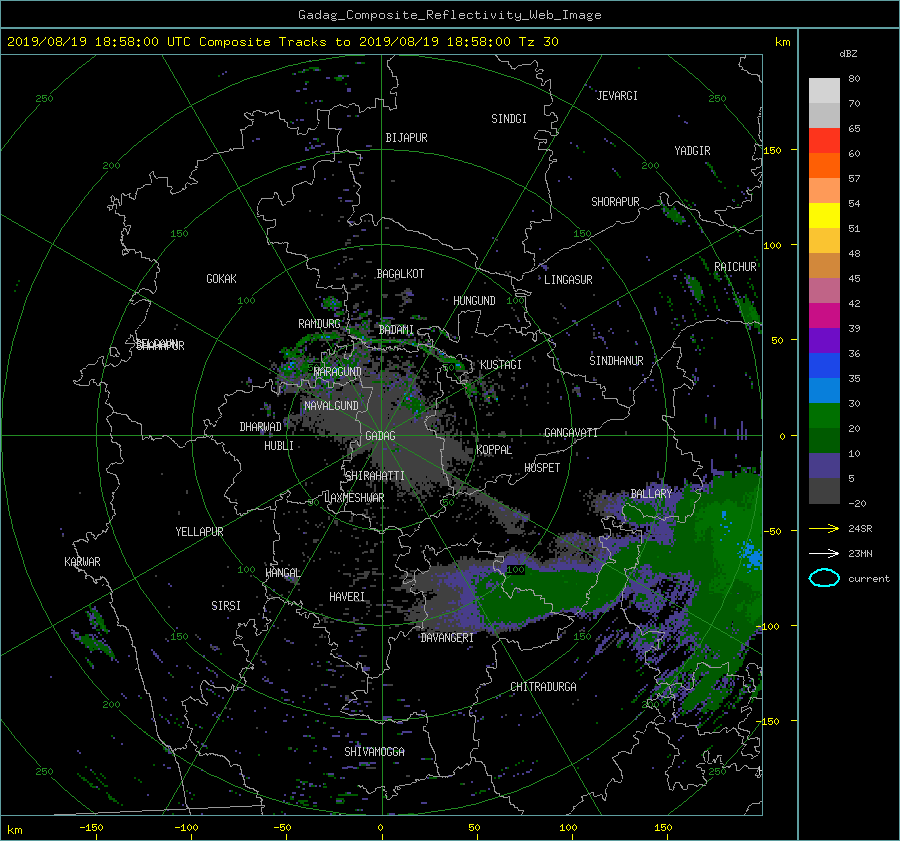
Task: Click the Gadag_Composite_Reflectivity_Web_Image title
Action: click(x=449, y=15)
